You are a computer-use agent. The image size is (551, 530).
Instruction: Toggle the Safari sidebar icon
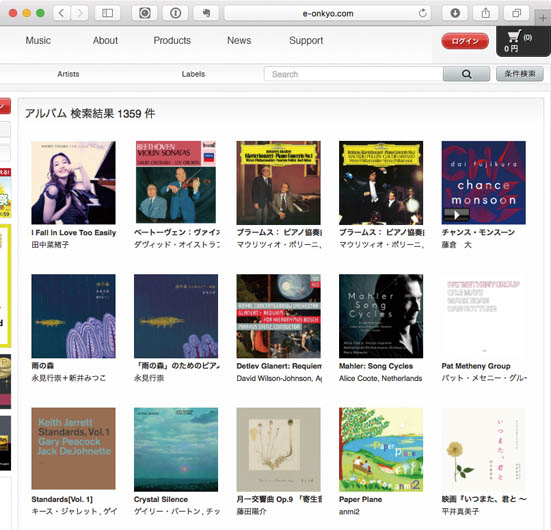point(108,13)
